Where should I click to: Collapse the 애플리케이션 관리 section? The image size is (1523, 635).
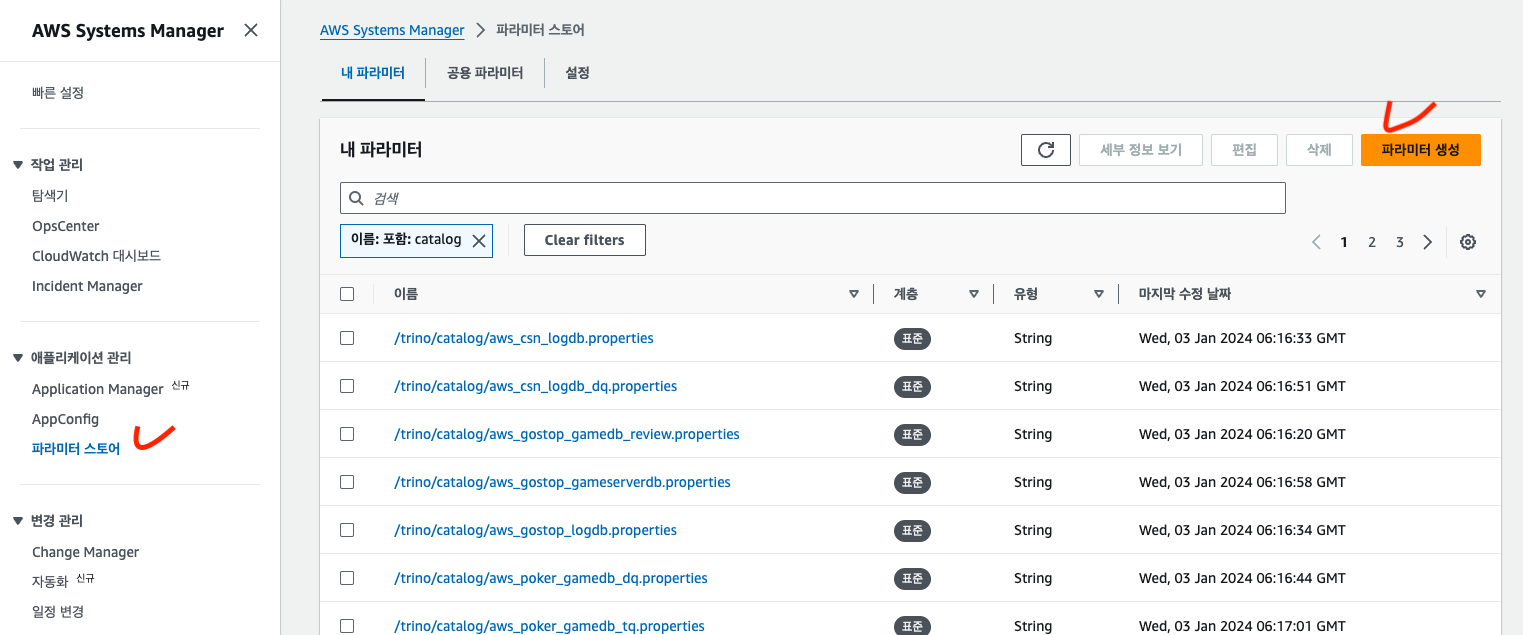coord(17,358)
